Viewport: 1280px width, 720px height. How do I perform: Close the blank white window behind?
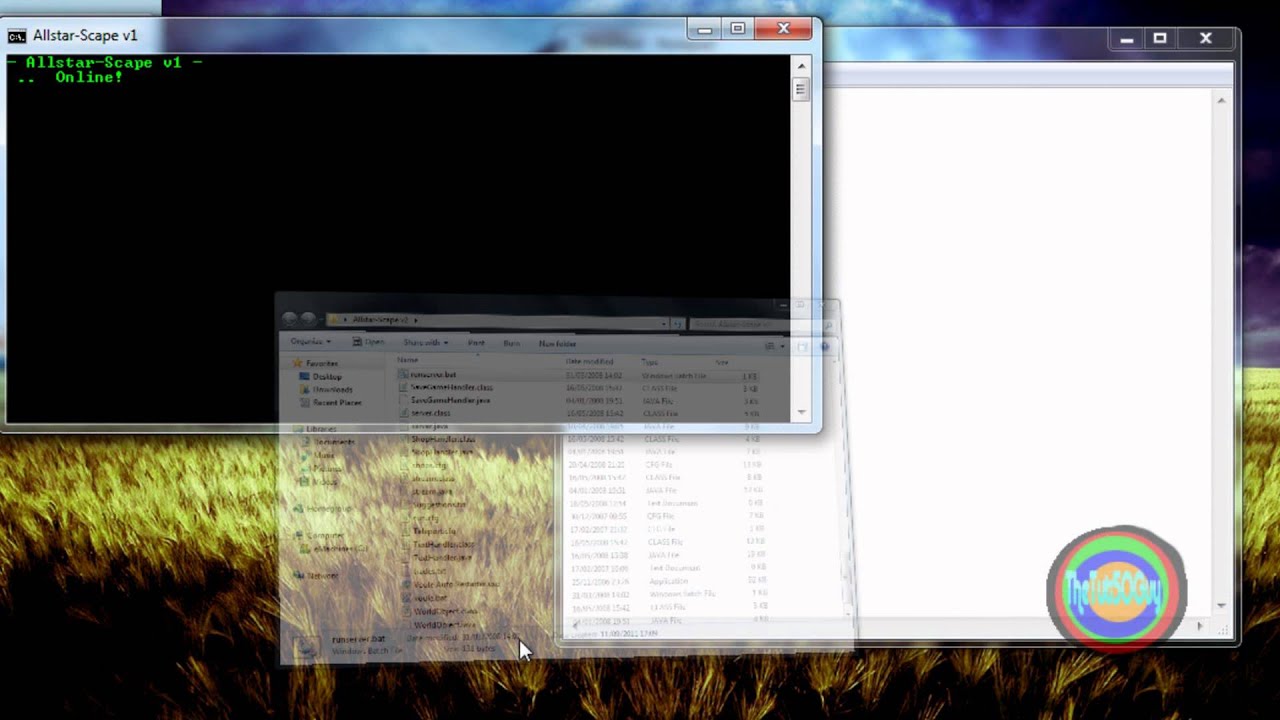pos(1206,39)
